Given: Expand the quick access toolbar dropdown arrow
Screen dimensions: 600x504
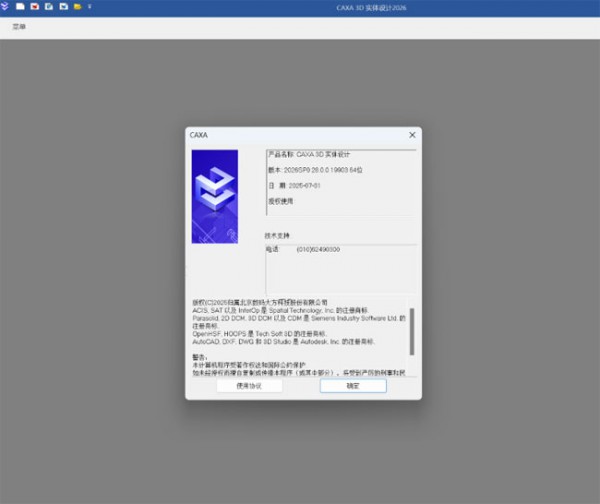Looking at the screenshot, I should [89, 7].
